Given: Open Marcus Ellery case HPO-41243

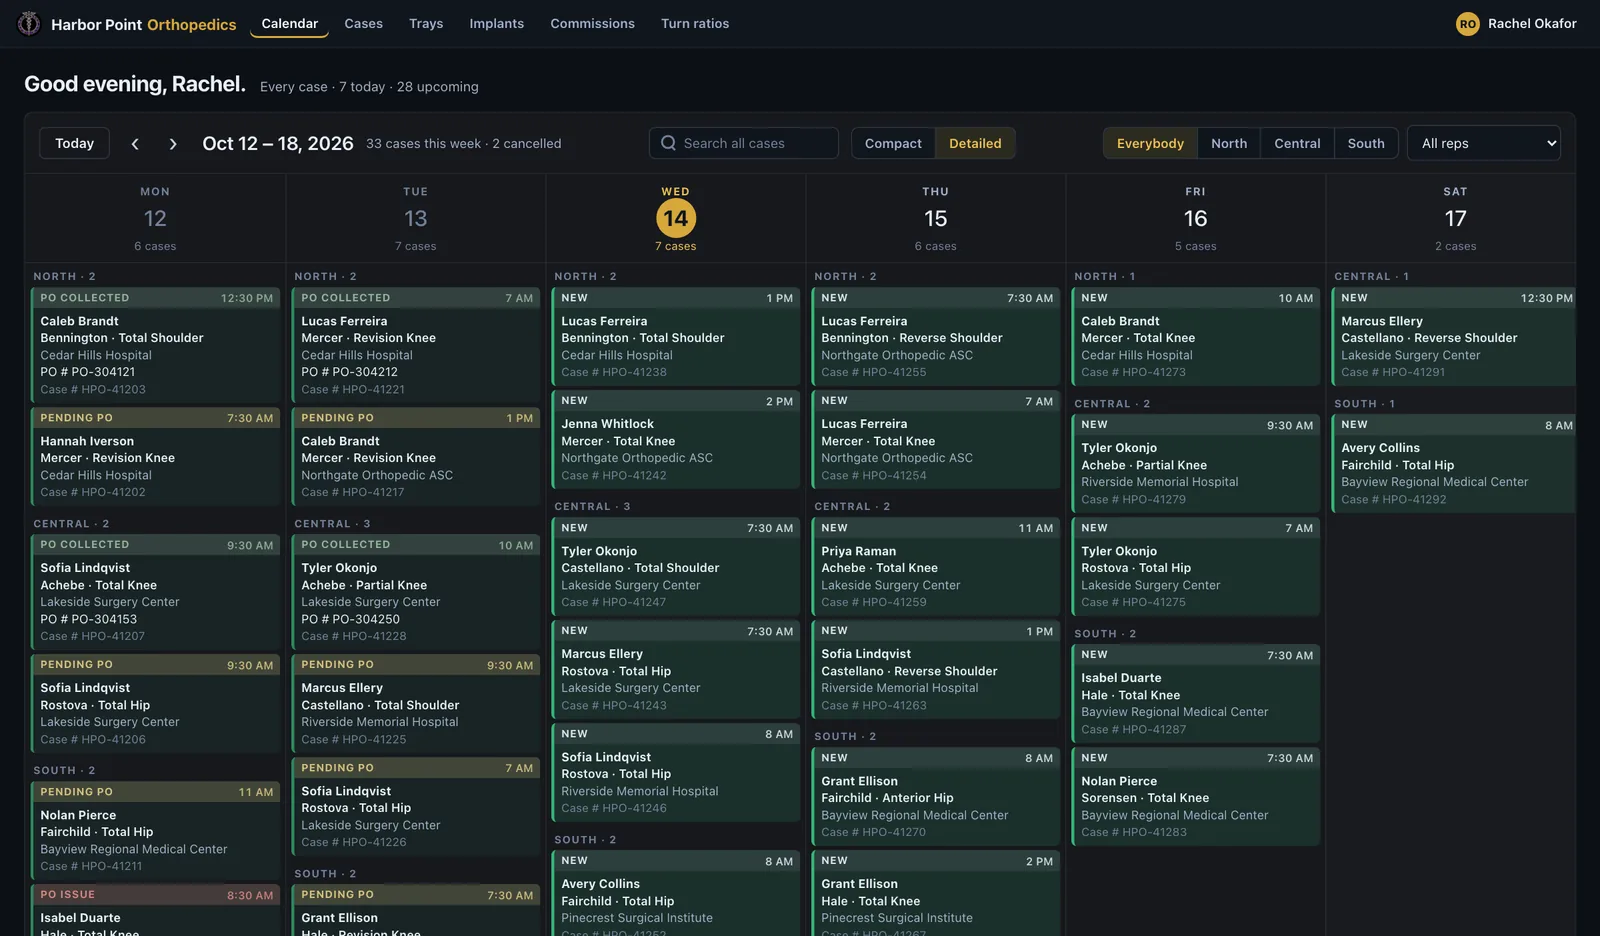Looking at the screenshot, I should pyautogui.click(x=676, y=669).
